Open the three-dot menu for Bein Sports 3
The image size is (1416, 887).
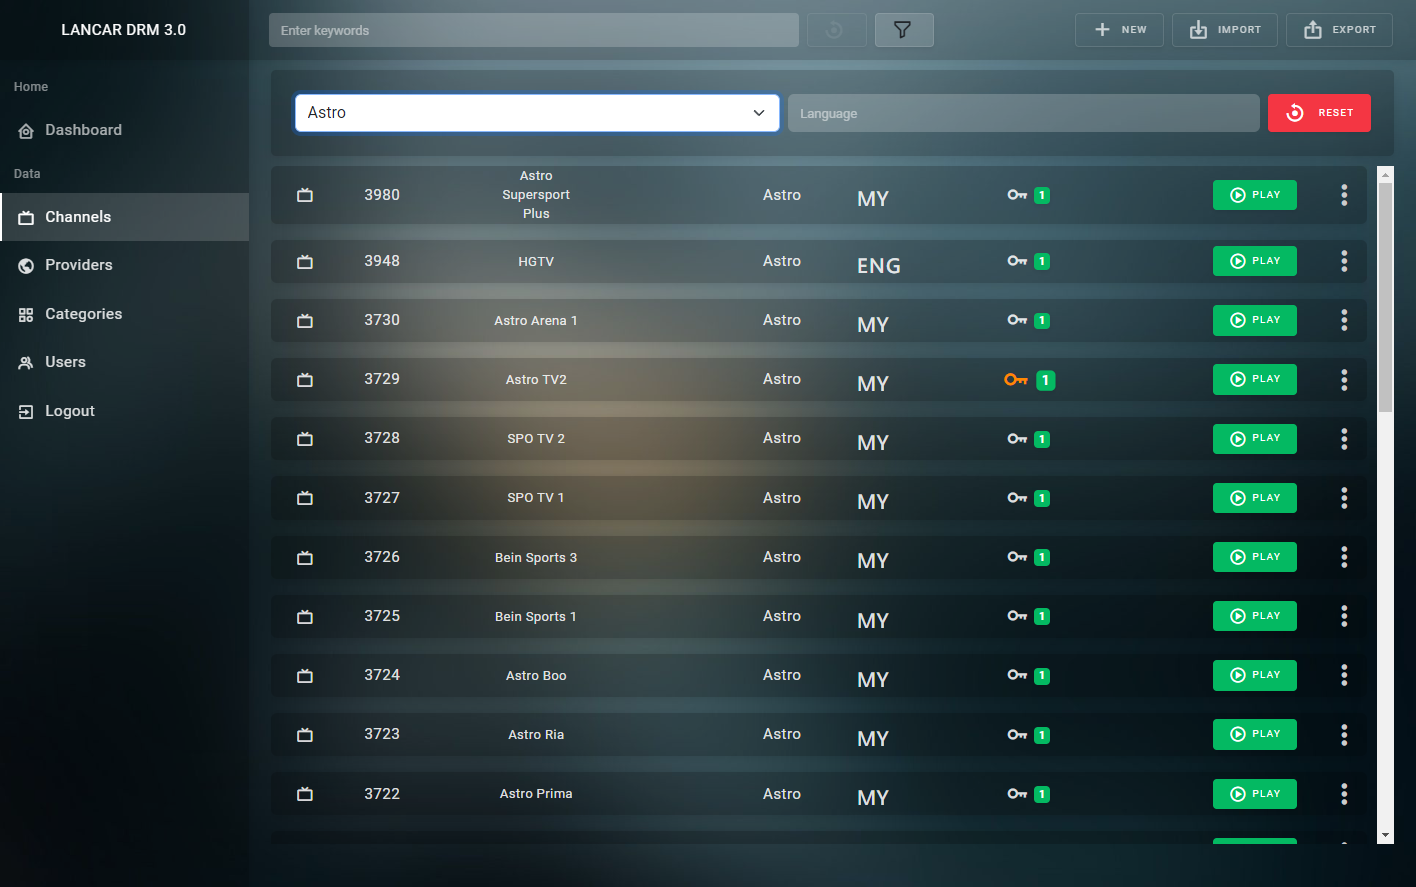(x=1344, y=556)
